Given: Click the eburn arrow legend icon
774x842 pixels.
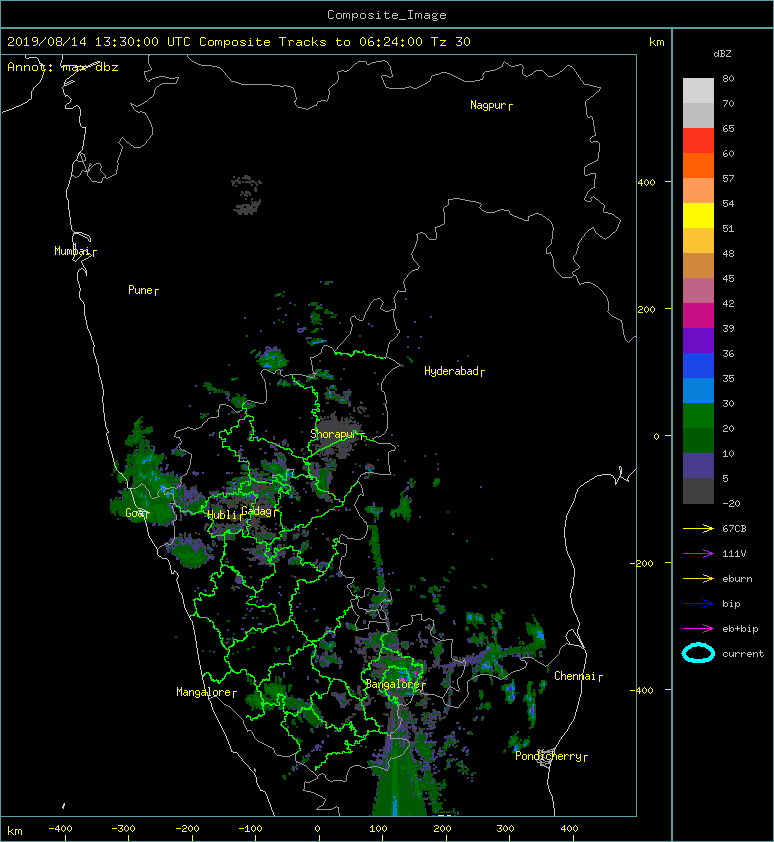Looking at the screenshot, I should pos(698,579).
